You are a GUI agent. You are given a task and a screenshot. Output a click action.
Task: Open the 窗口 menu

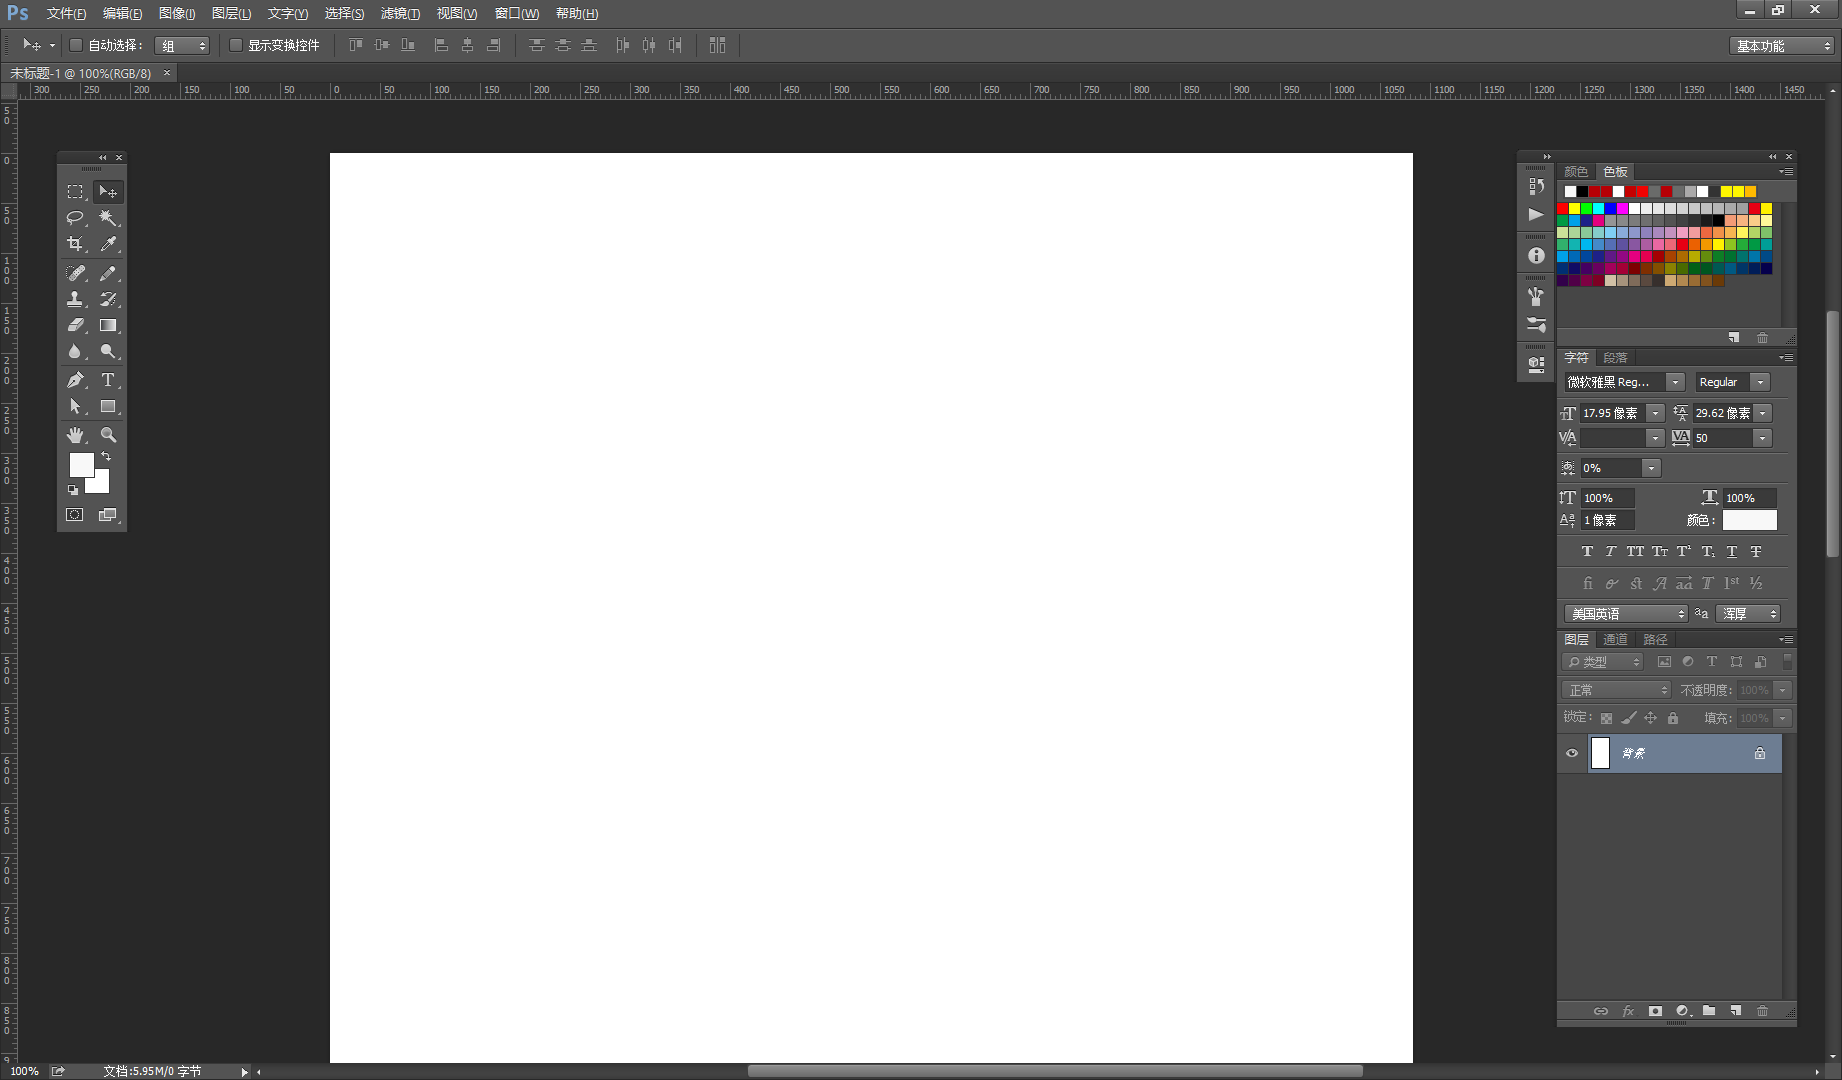(x=517, y=13)
